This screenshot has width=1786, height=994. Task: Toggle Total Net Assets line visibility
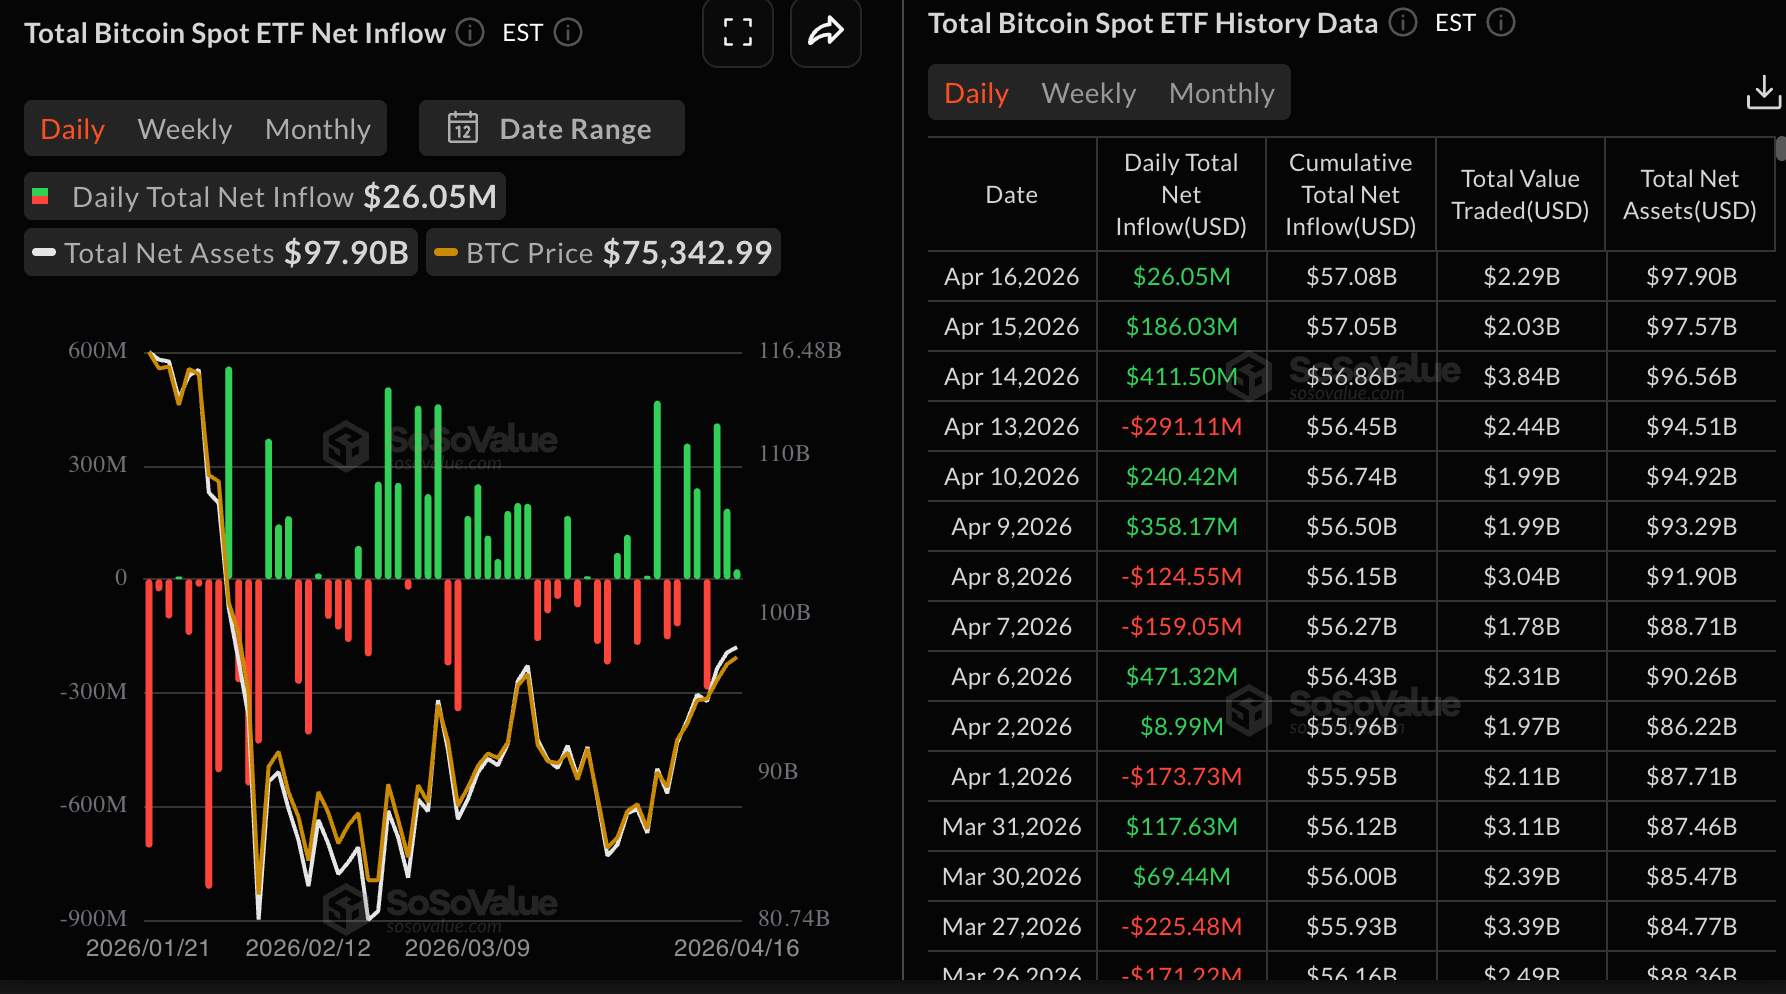click(221, 253)
